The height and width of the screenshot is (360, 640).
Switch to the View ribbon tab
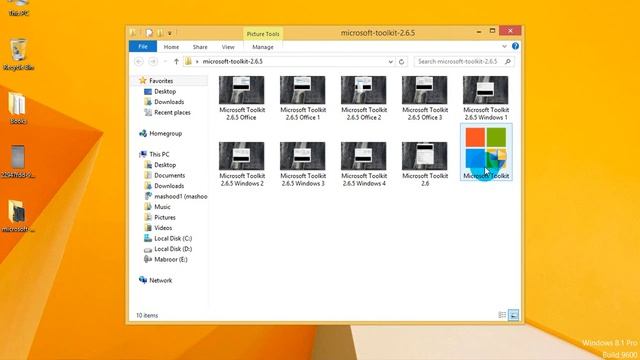[228, 47]
